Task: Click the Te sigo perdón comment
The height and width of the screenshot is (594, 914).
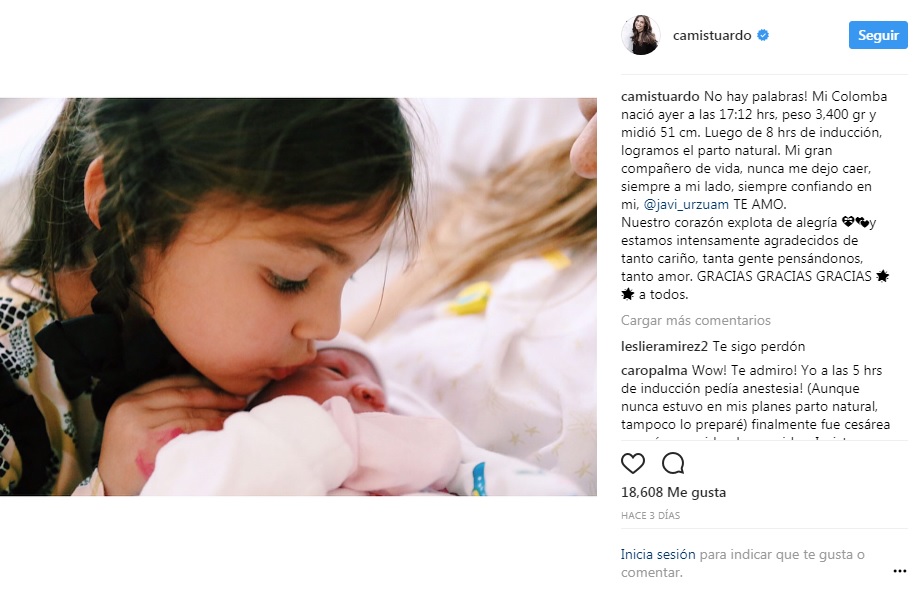Action: coord(758,346)
